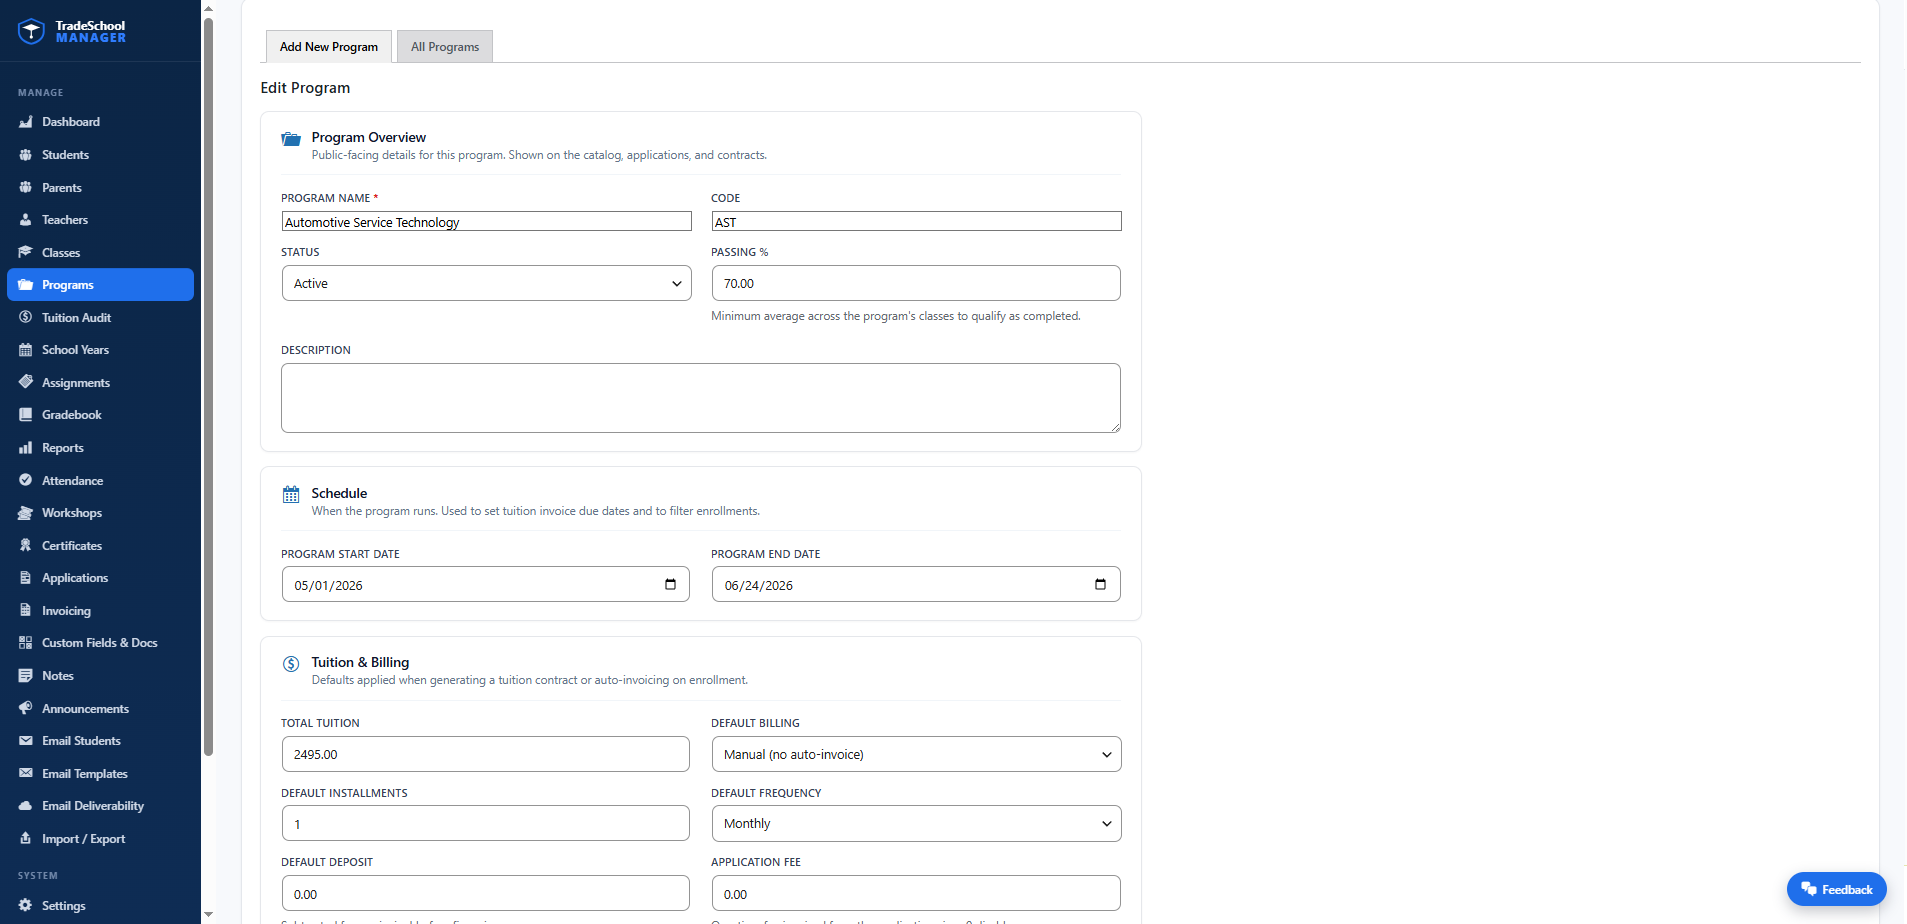1907x924 pixels.
Task: Click the Tuition Audit dollar icon
Action: 26,317
